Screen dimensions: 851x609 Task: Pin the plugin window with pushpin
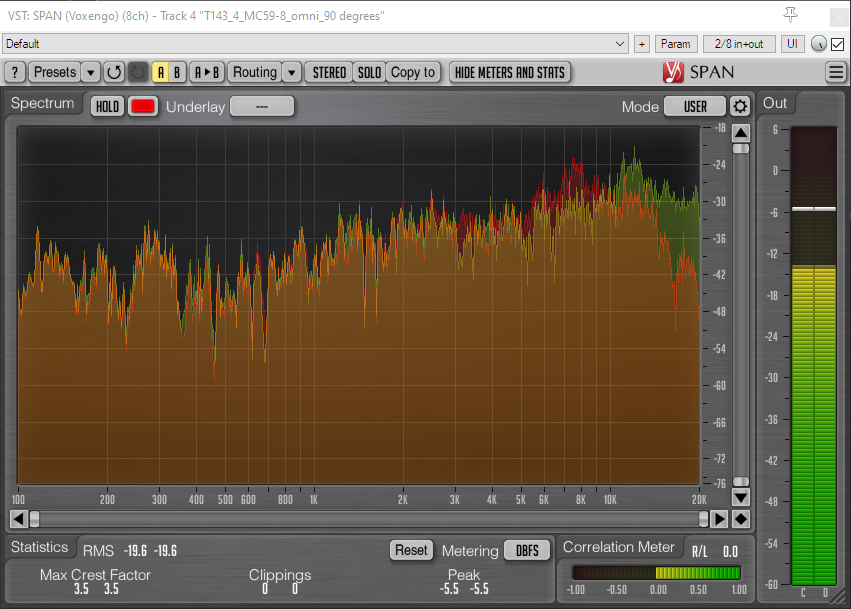[790, 15]
